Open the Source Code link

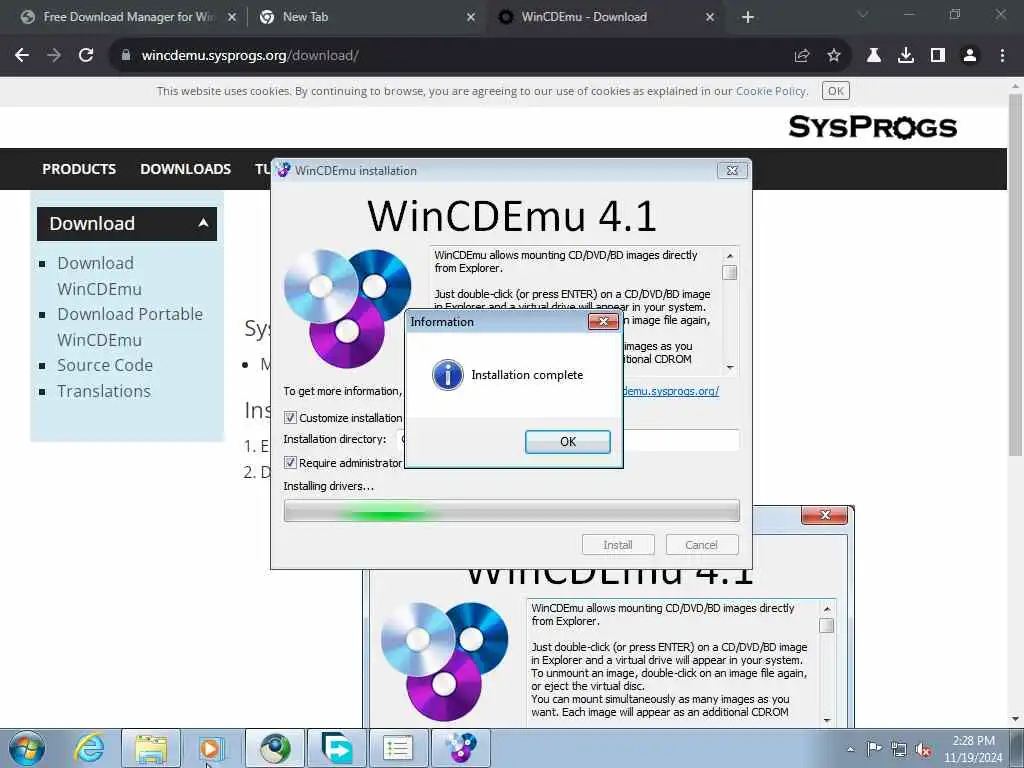[x=105, y=365]
